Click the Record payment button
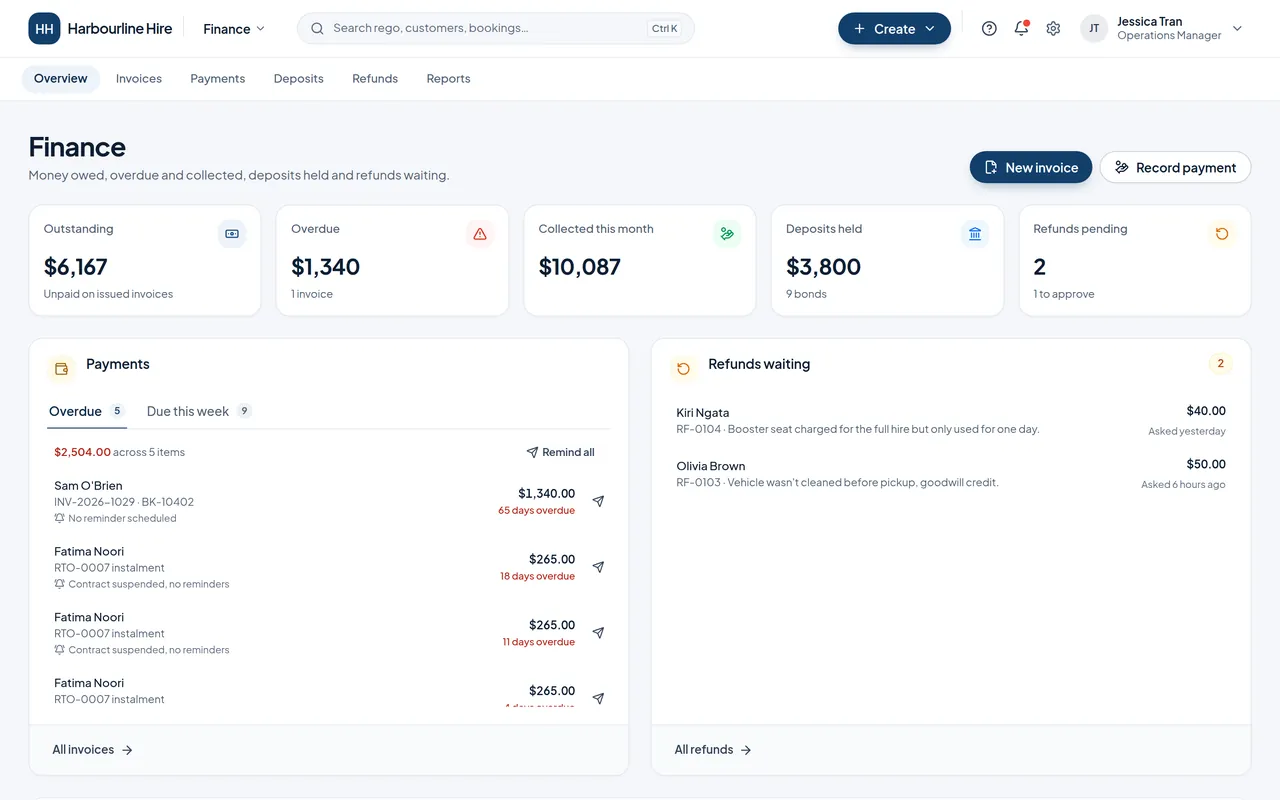 [1175, 168]
